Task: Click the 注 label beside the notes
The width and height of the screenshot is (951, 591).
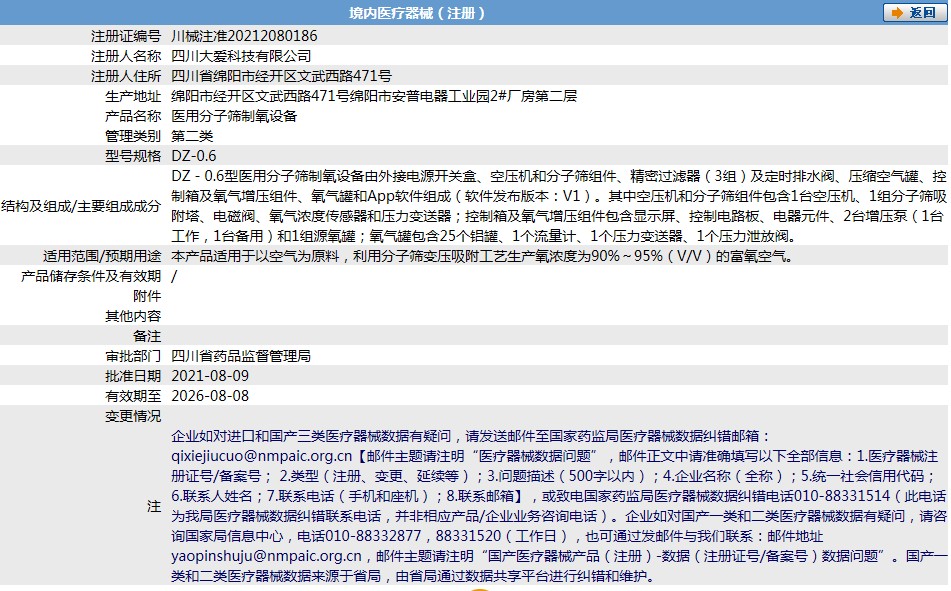Action: pyautogui.click(x=154, y=506)
